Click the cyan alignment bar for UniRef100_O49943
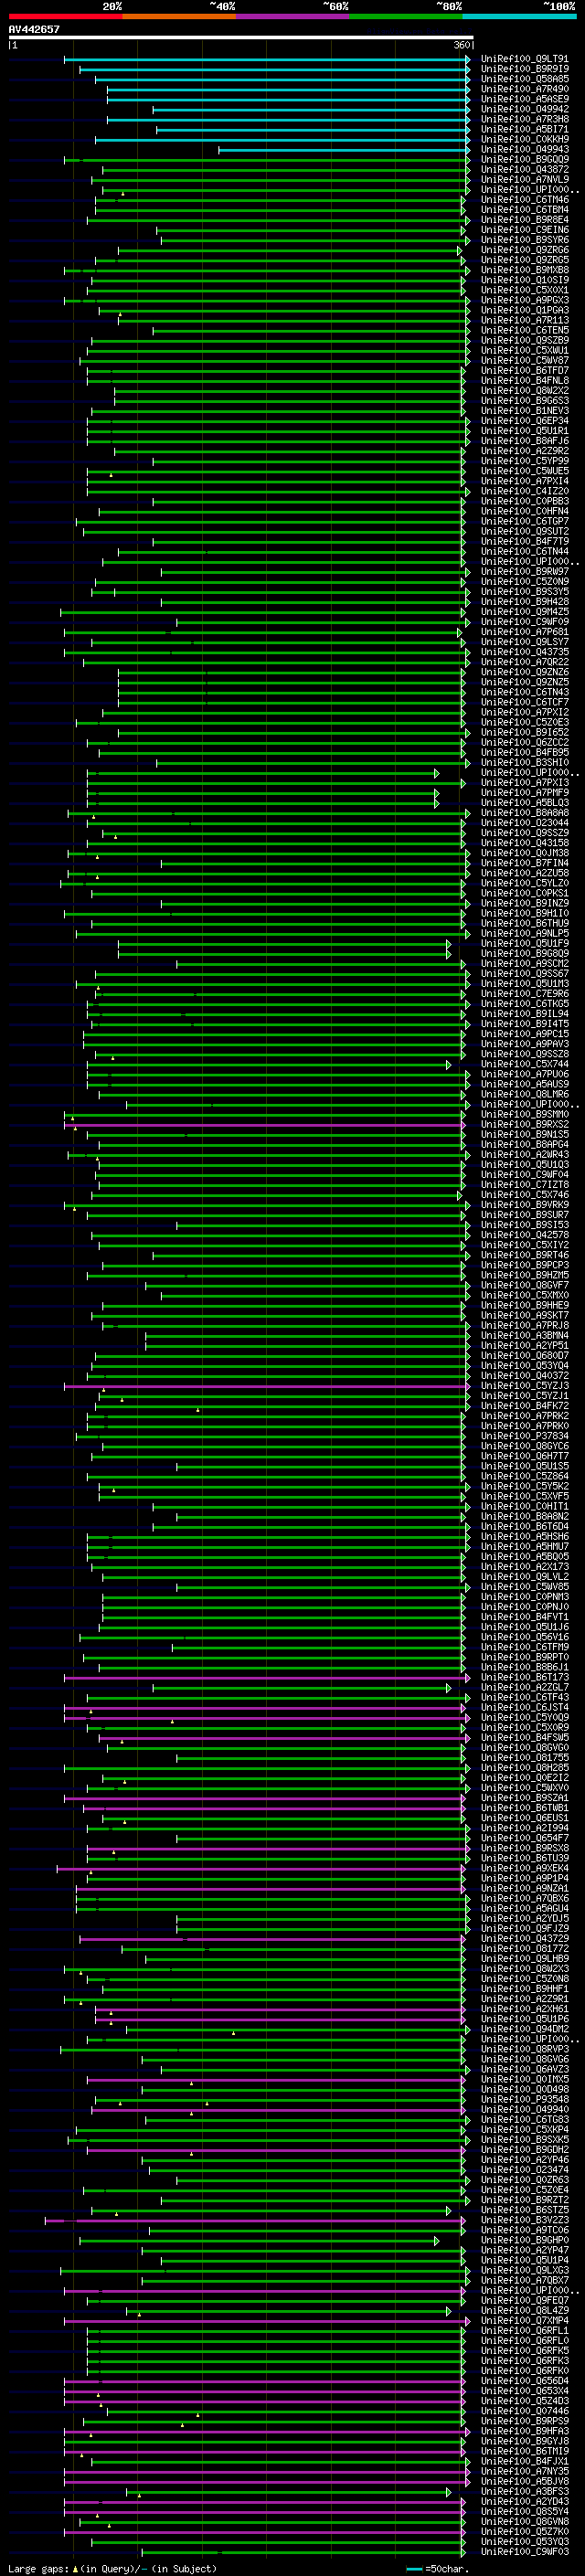Image resolution: width=585 pixels, height=2576 pixels. pyautogui.click(x=343, y=150)
